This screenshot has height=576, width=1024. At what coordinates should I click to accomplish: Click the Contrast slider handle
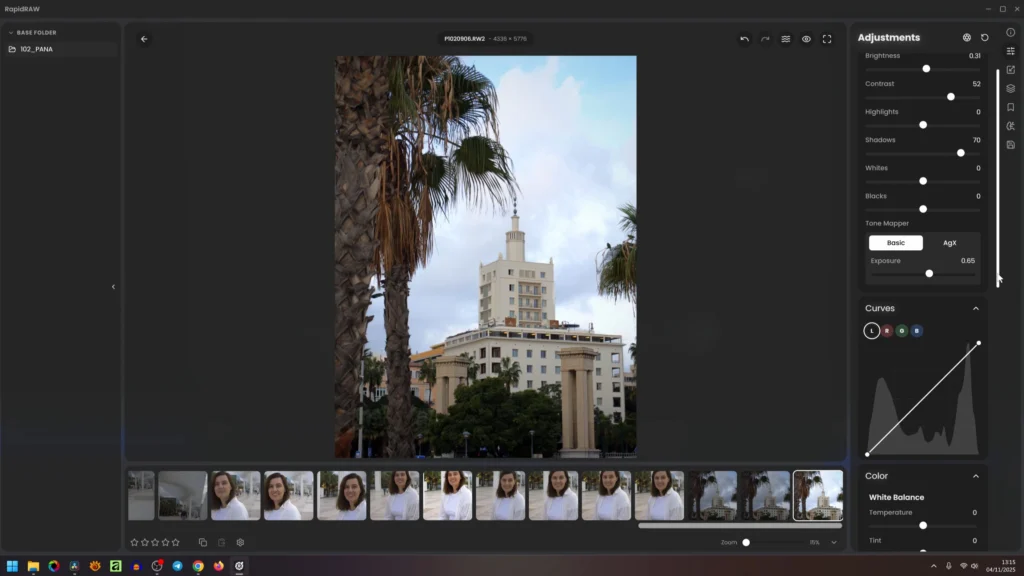[x=951, y=97]
